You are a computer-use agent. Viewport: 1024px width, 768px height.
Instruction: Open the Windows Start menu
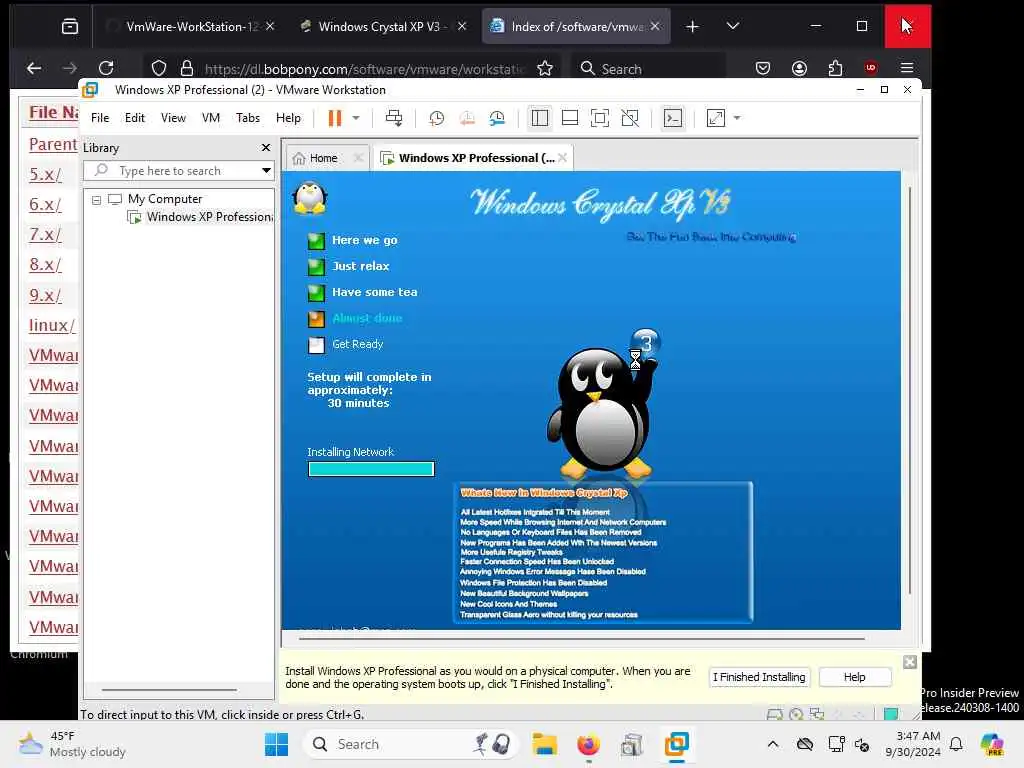[x=276, y=744]
